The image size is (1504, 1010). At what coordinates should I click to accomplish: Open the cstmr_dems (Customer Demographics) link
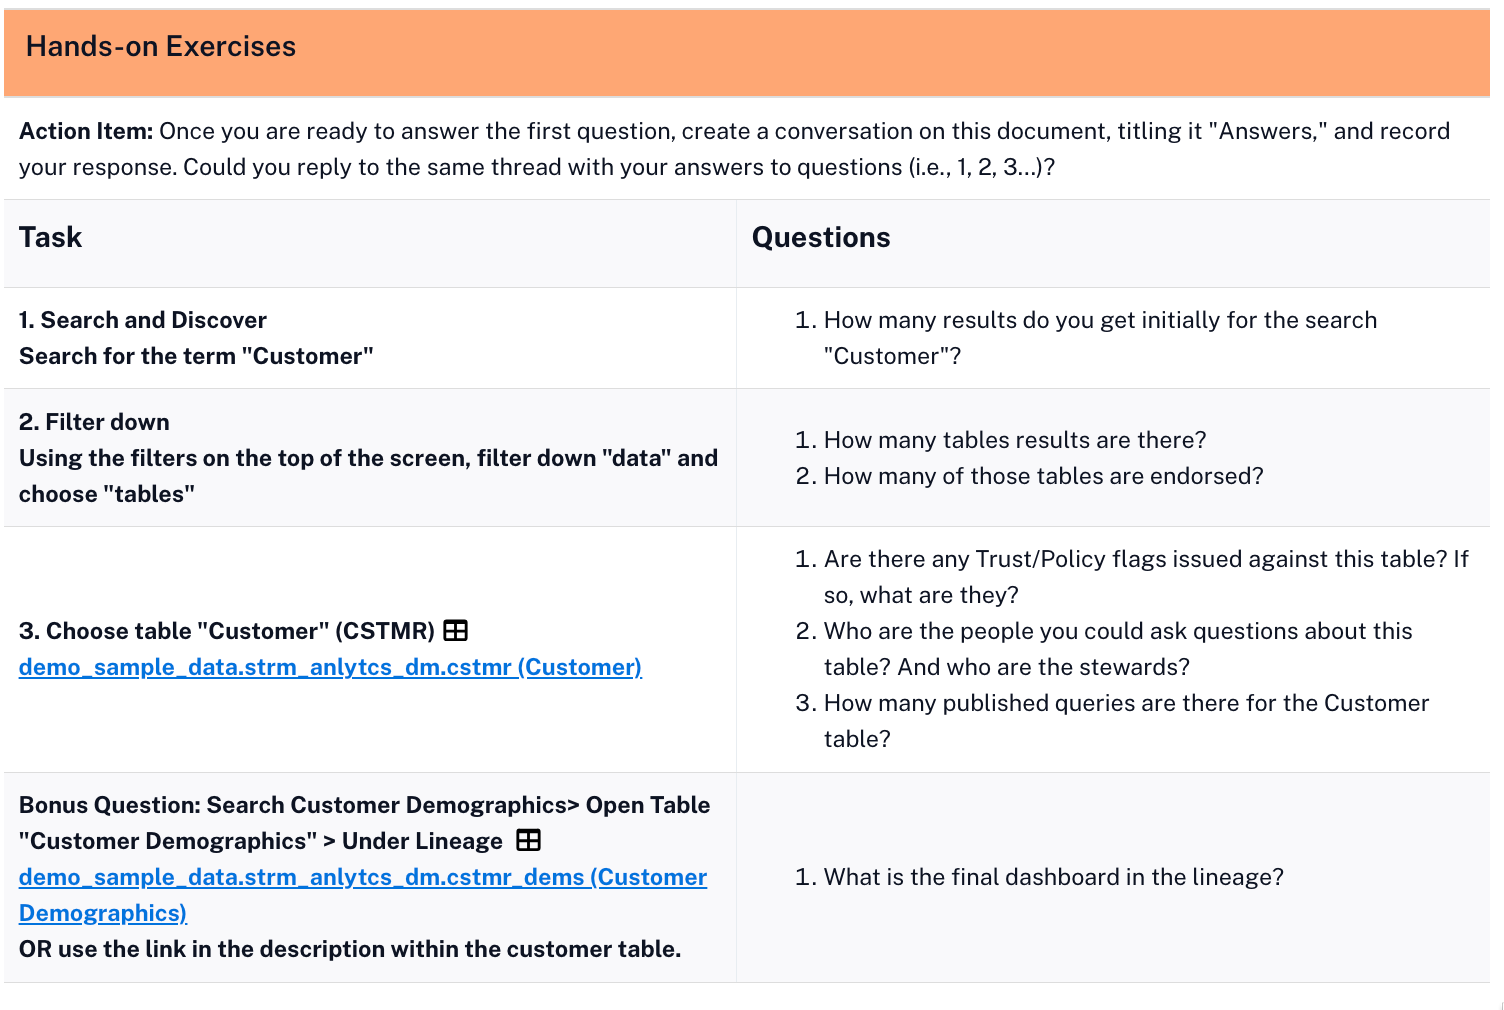click(x=362, y=878)
